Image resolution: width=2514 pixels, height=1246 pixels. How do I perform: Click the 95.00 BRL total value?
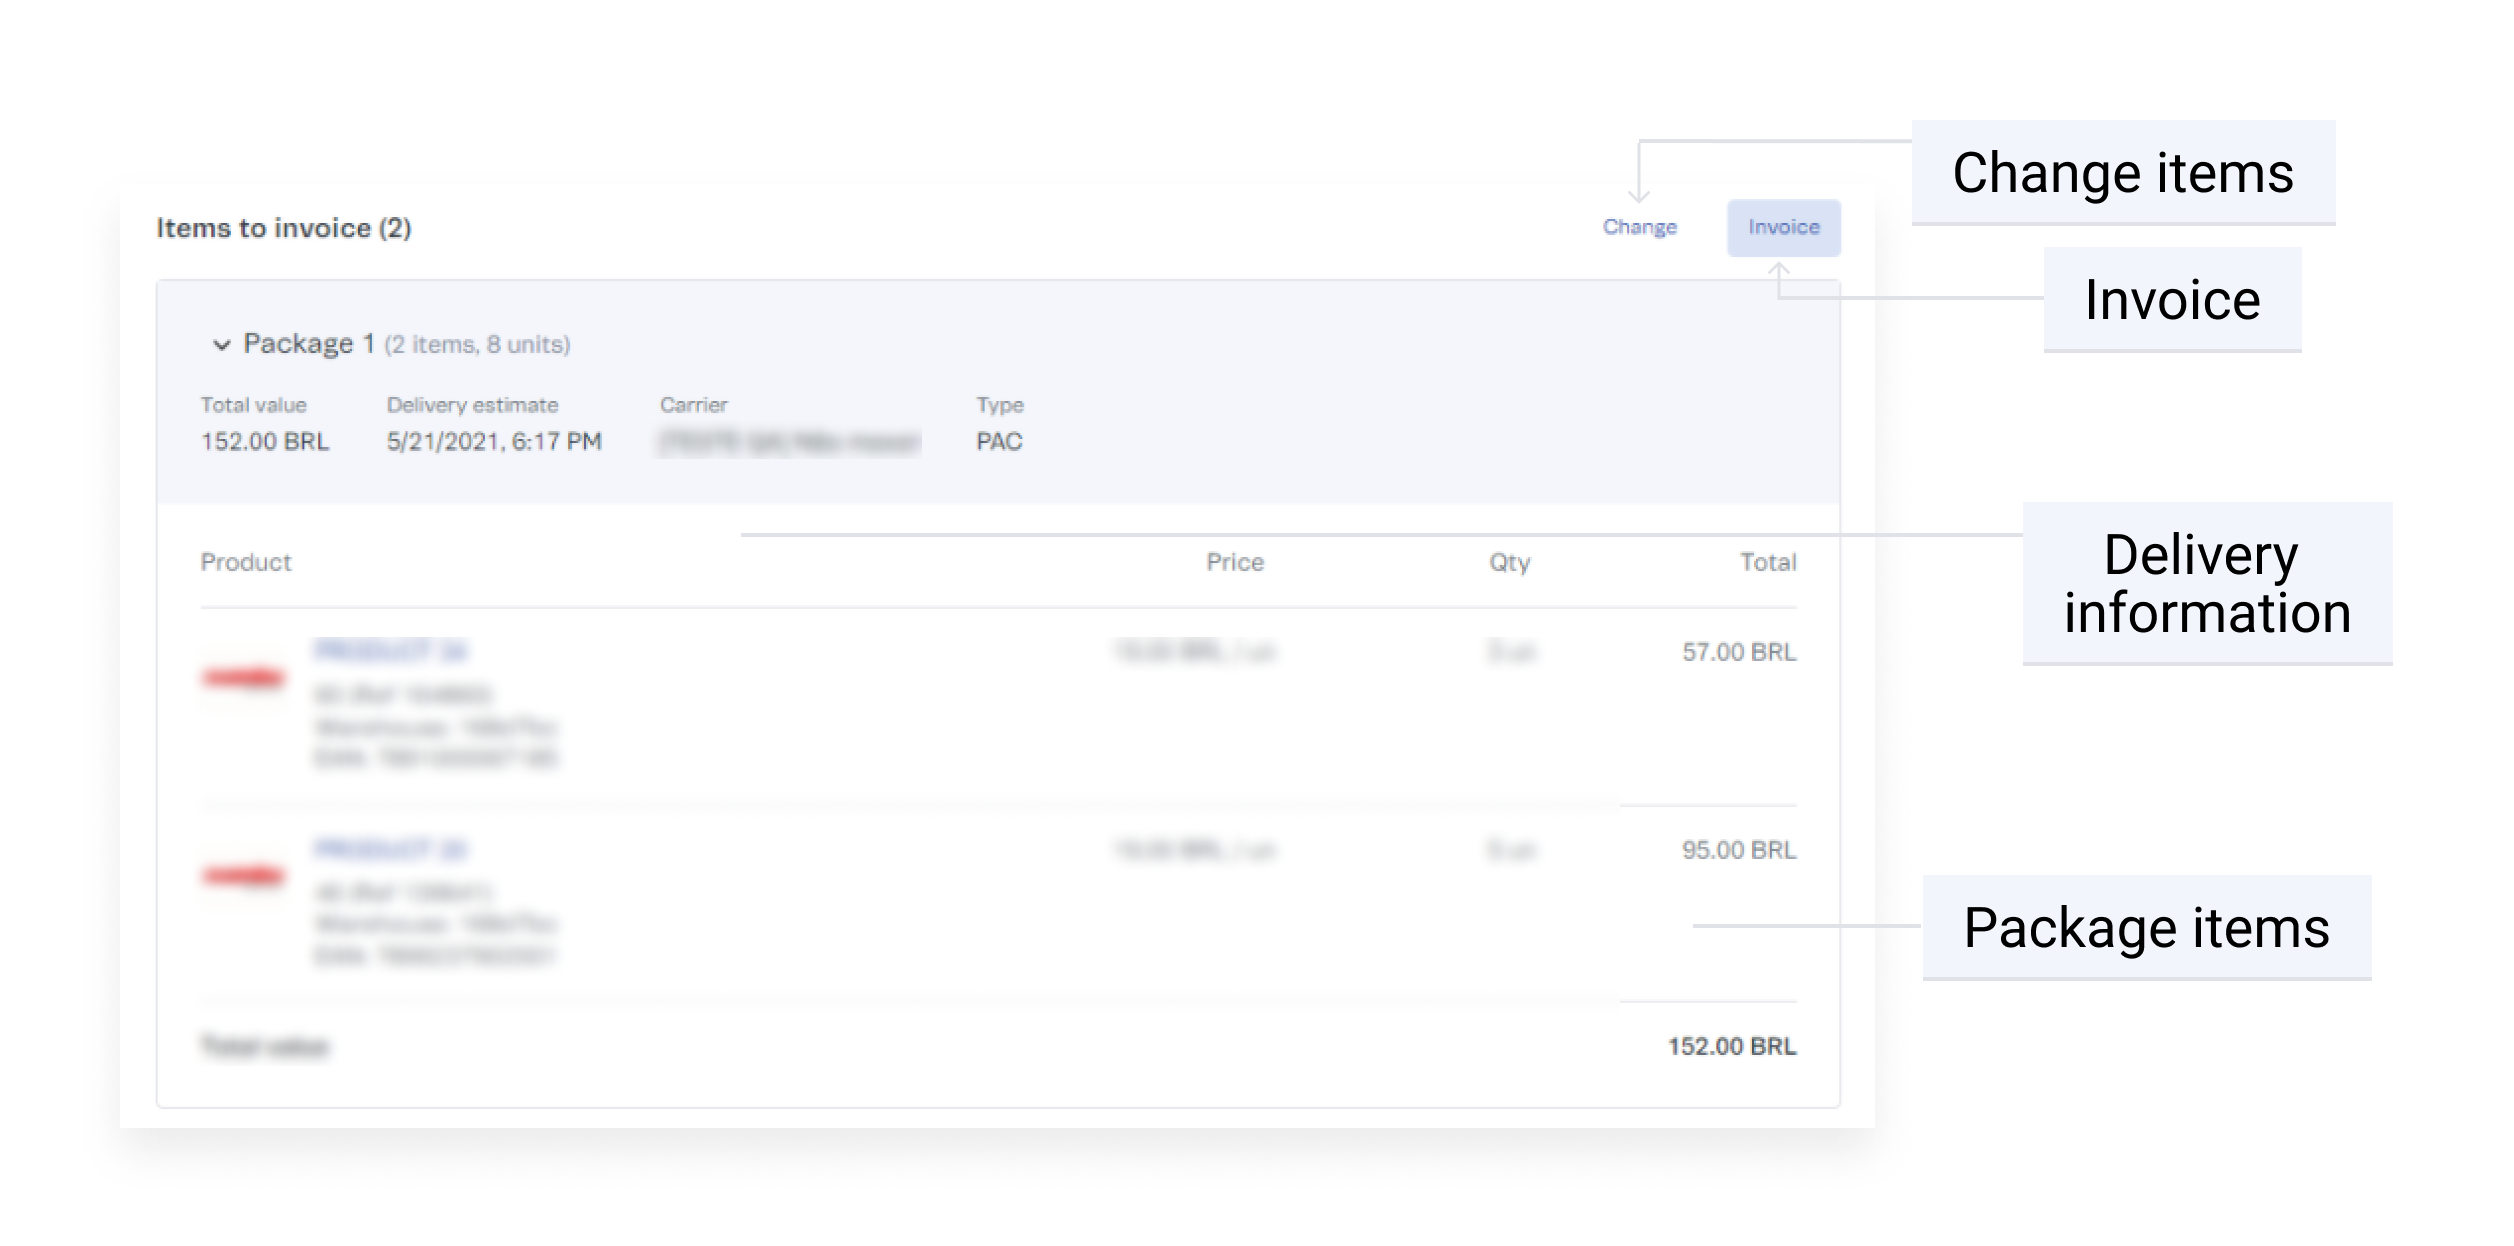(x=1738, y=850)
